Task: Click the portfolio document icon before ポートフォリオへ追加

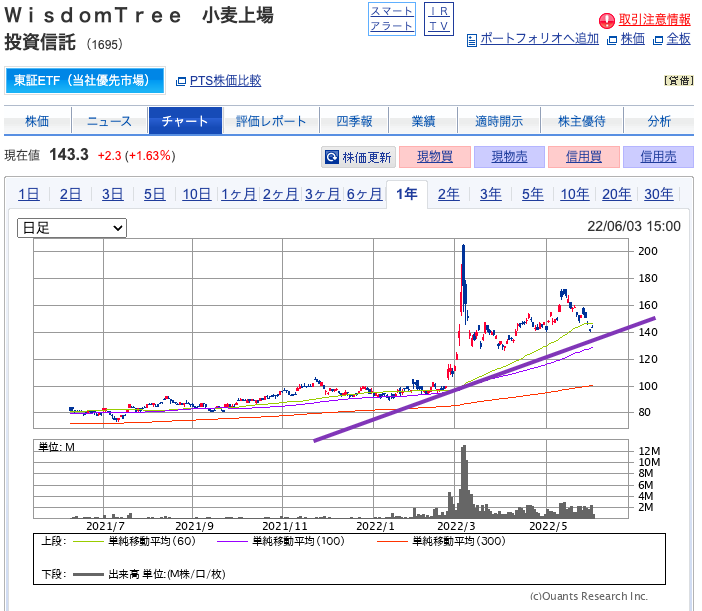Action: coord(471,40)
